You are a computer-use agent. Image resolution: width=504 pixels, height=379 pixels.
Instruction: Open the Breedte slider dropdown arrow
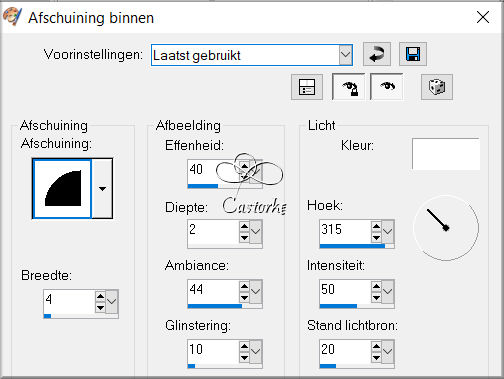click(112, 301)
